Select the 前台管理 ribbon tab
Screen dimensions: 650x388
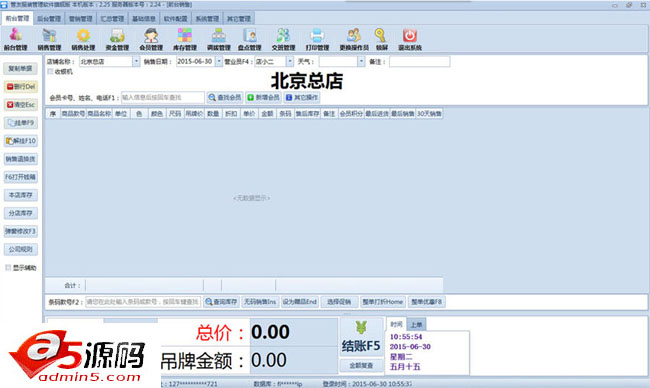click(17, 18)
